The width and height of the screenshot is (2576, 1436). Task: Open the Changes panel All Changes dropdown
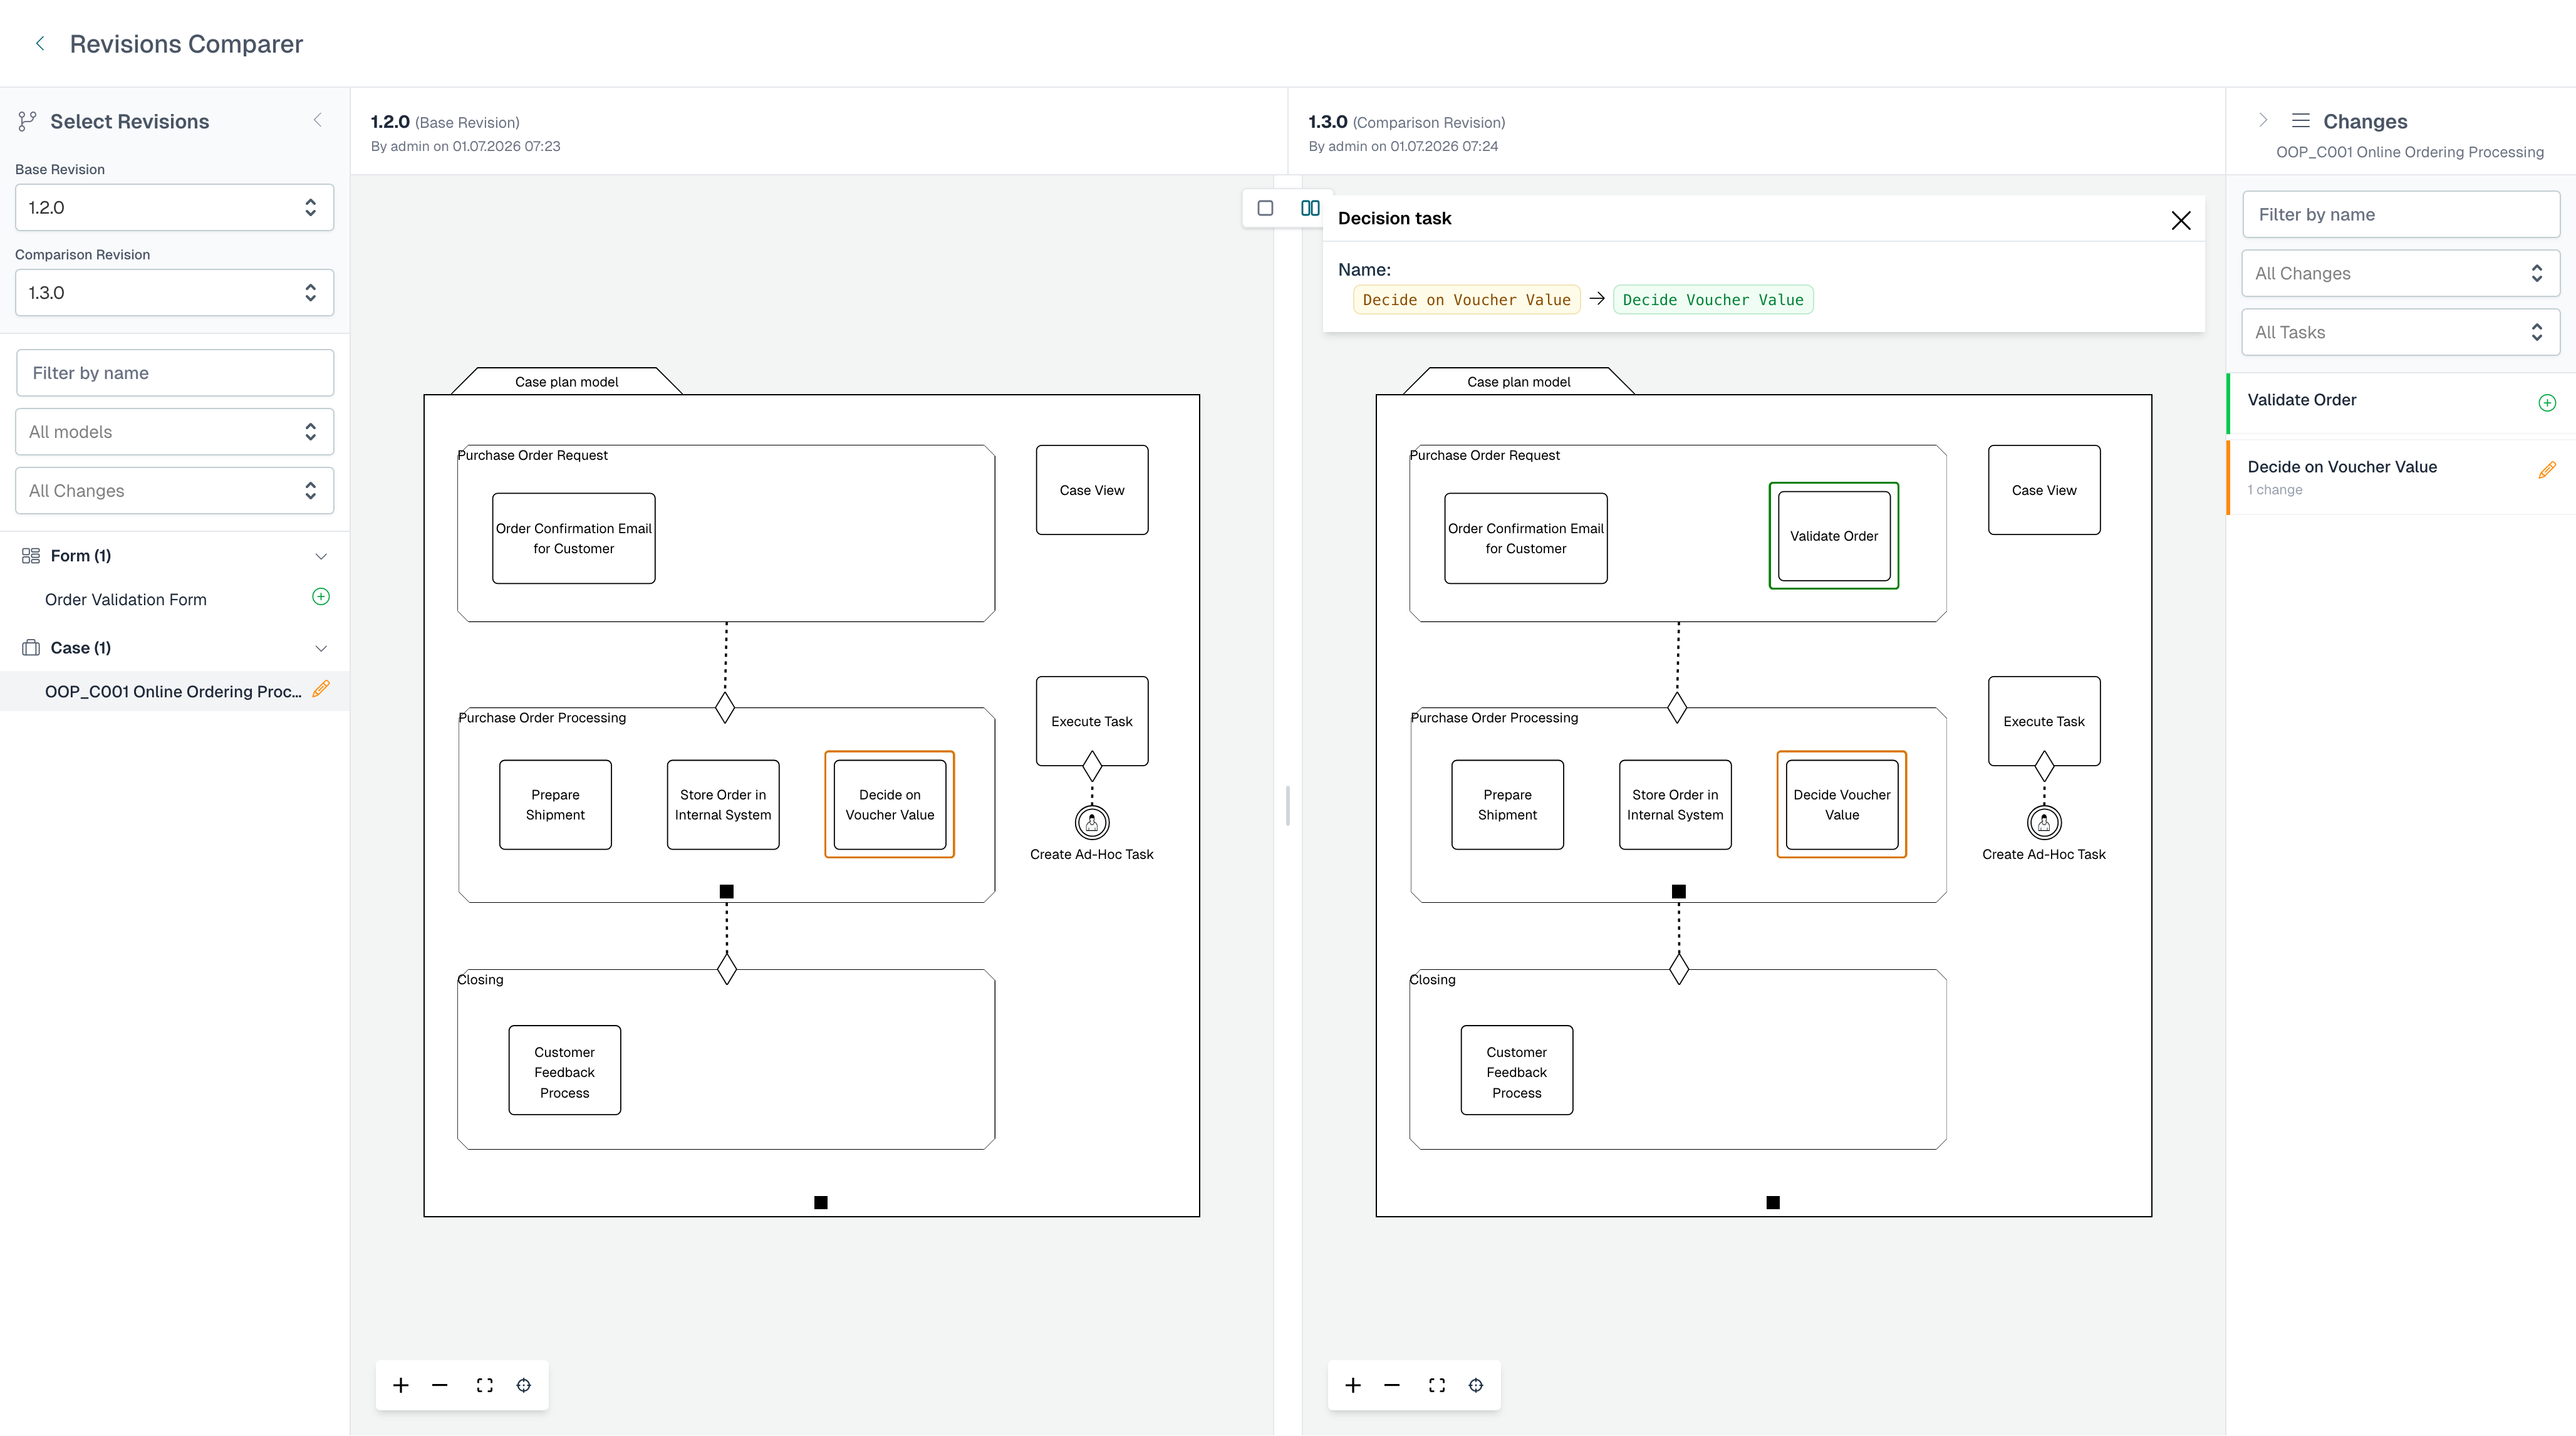[x=2400, y=273]
